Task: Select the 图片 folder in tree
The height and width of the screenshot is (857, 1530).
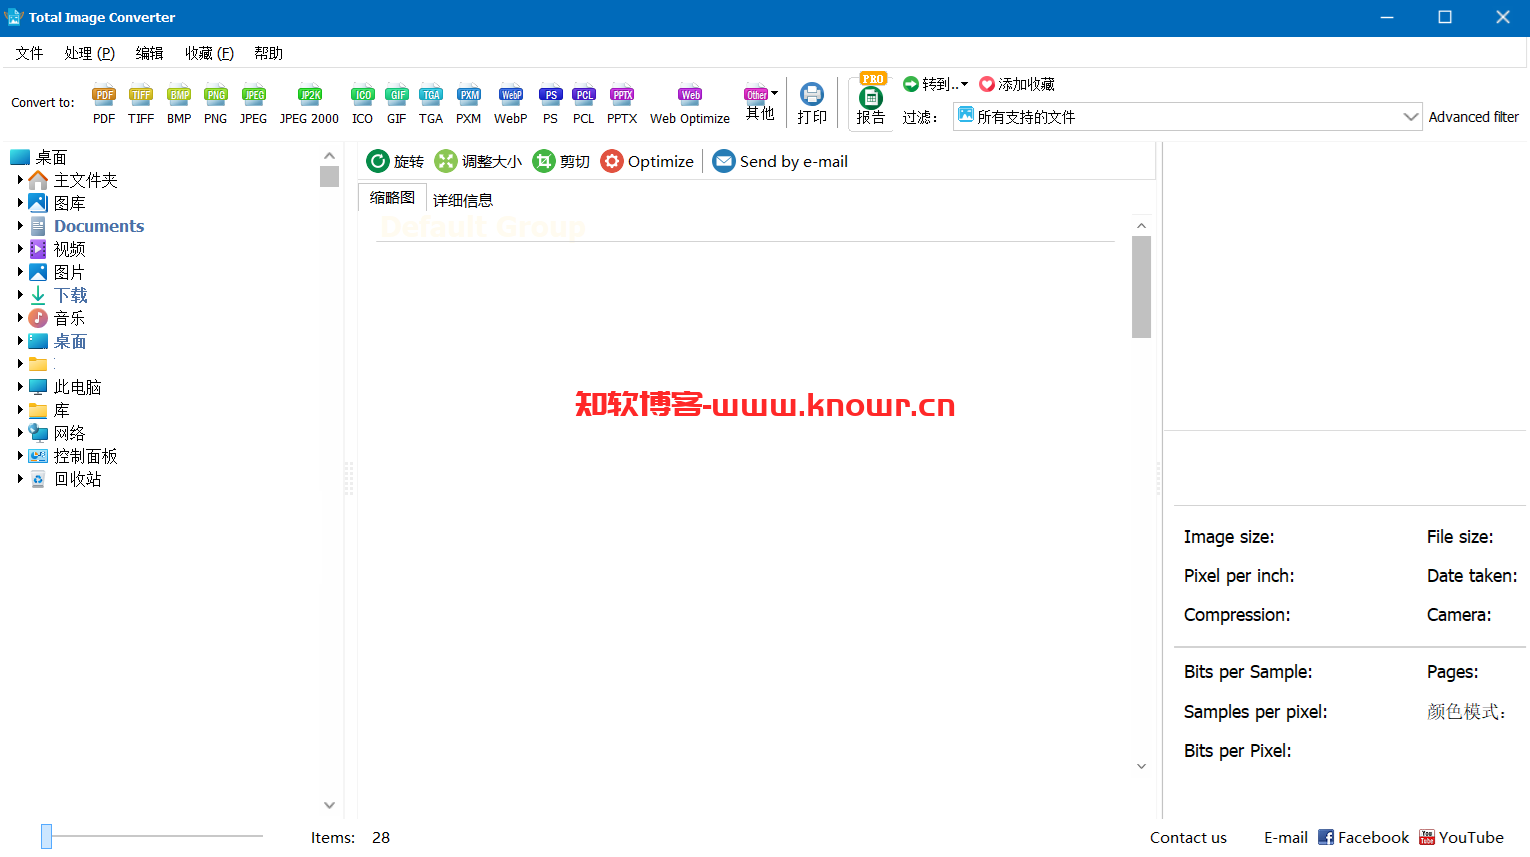Action: click(68, 272)
